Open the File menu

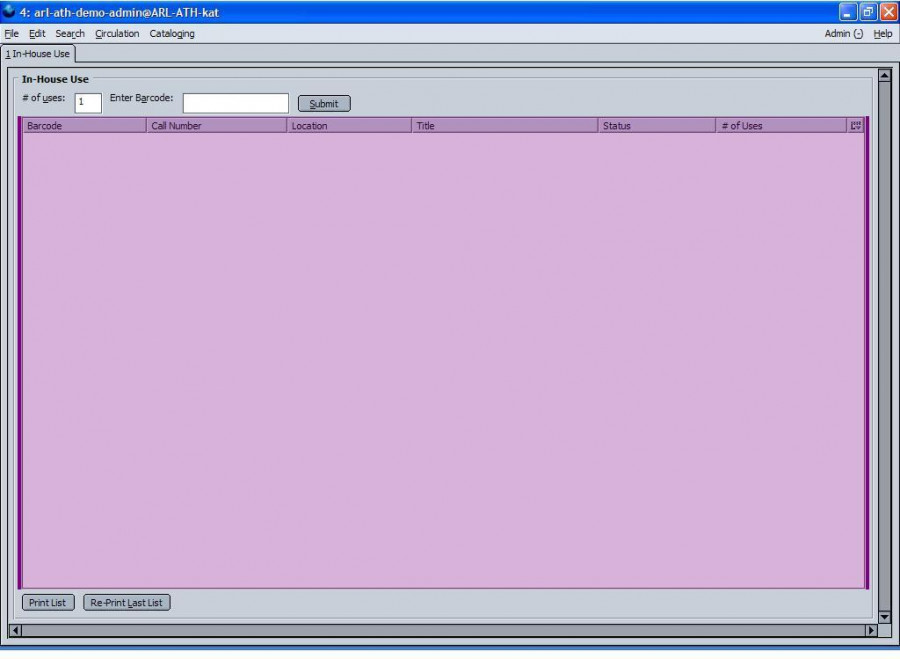[x=12, y=34]
